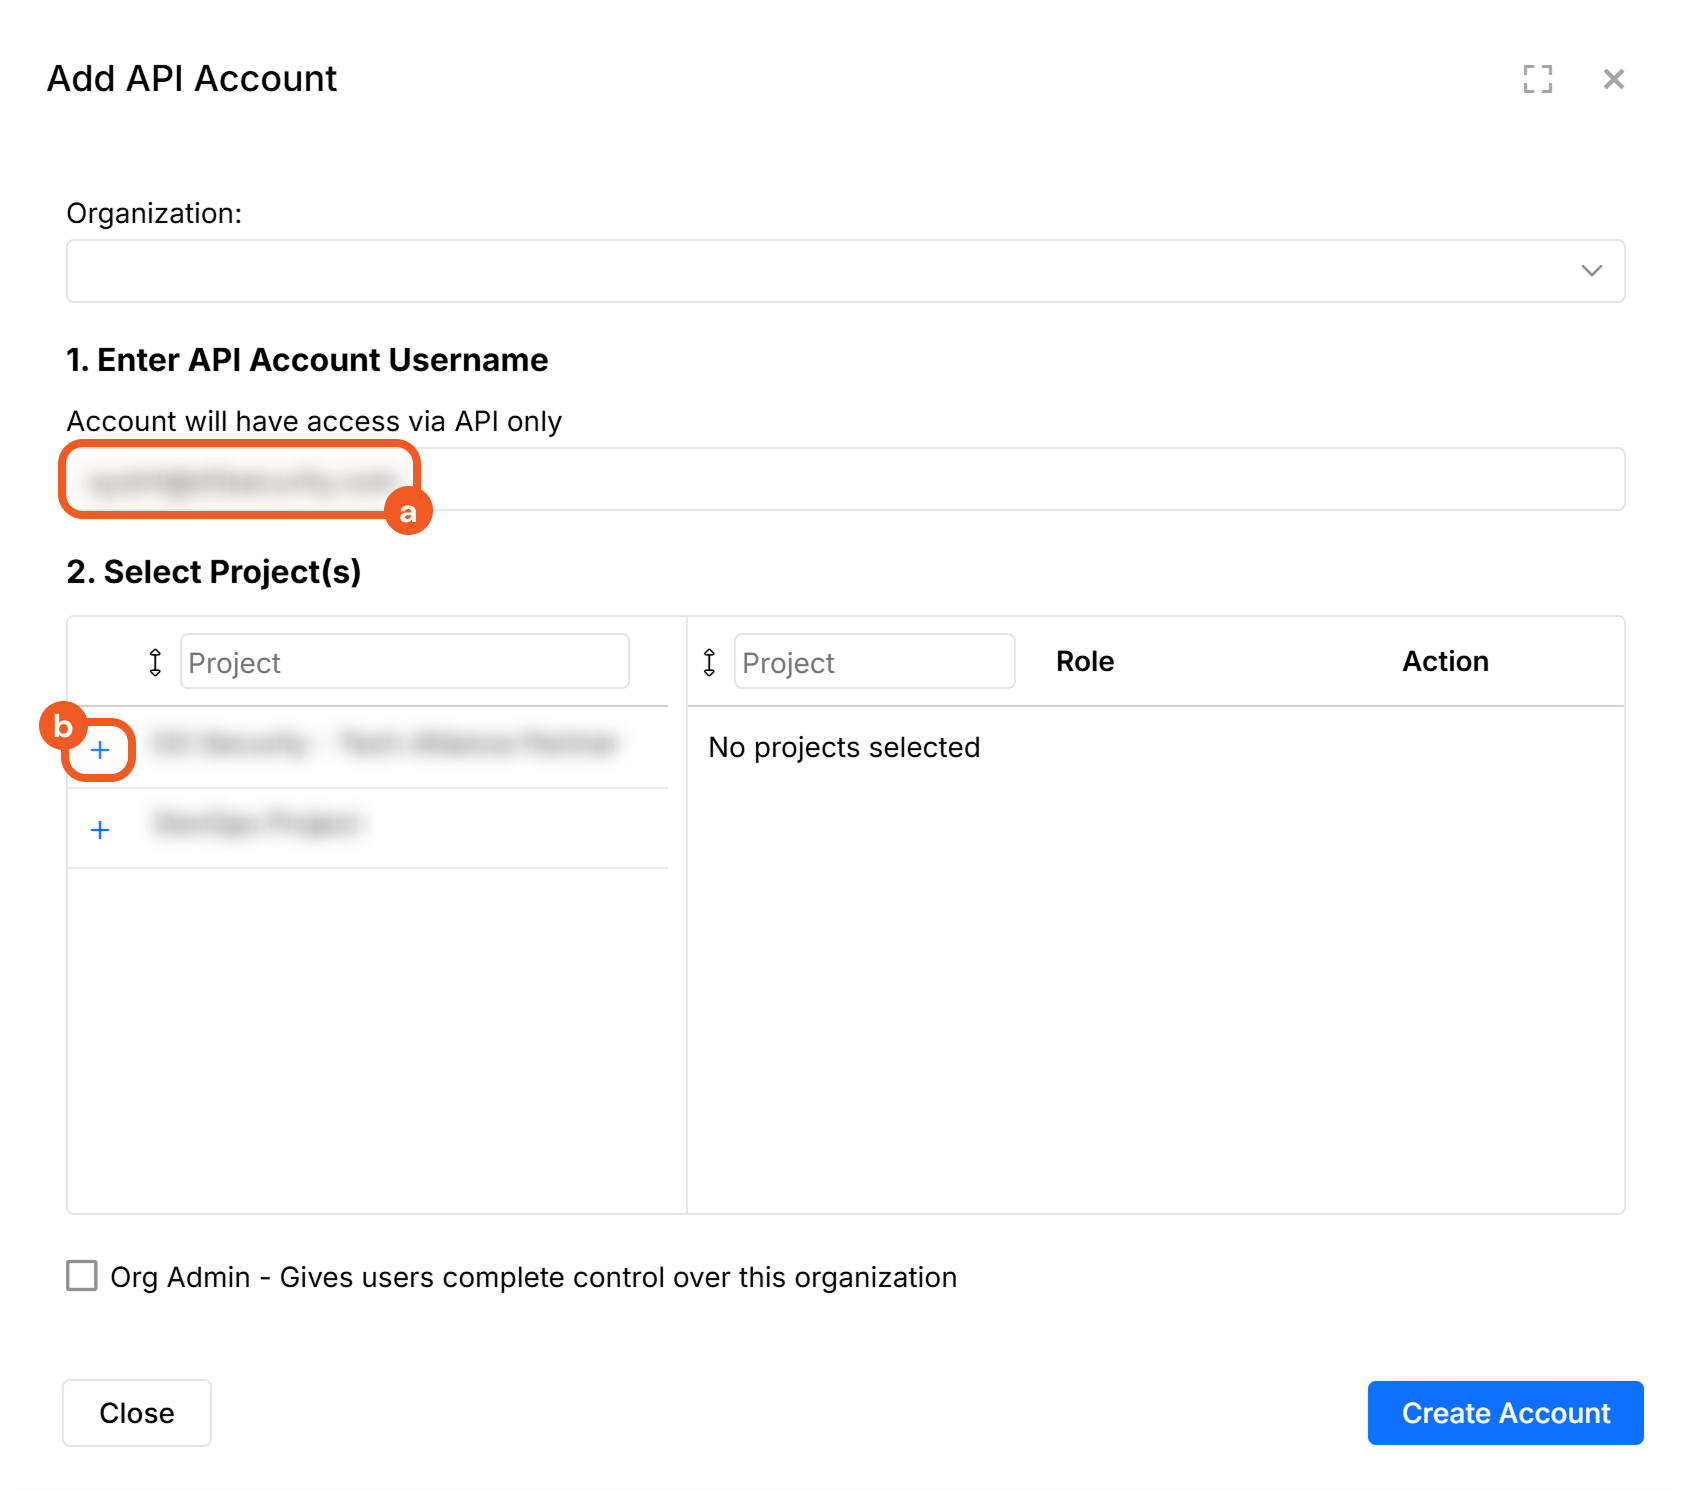
Task: Tick the Org Admin checkbox
Action: 82,1276
